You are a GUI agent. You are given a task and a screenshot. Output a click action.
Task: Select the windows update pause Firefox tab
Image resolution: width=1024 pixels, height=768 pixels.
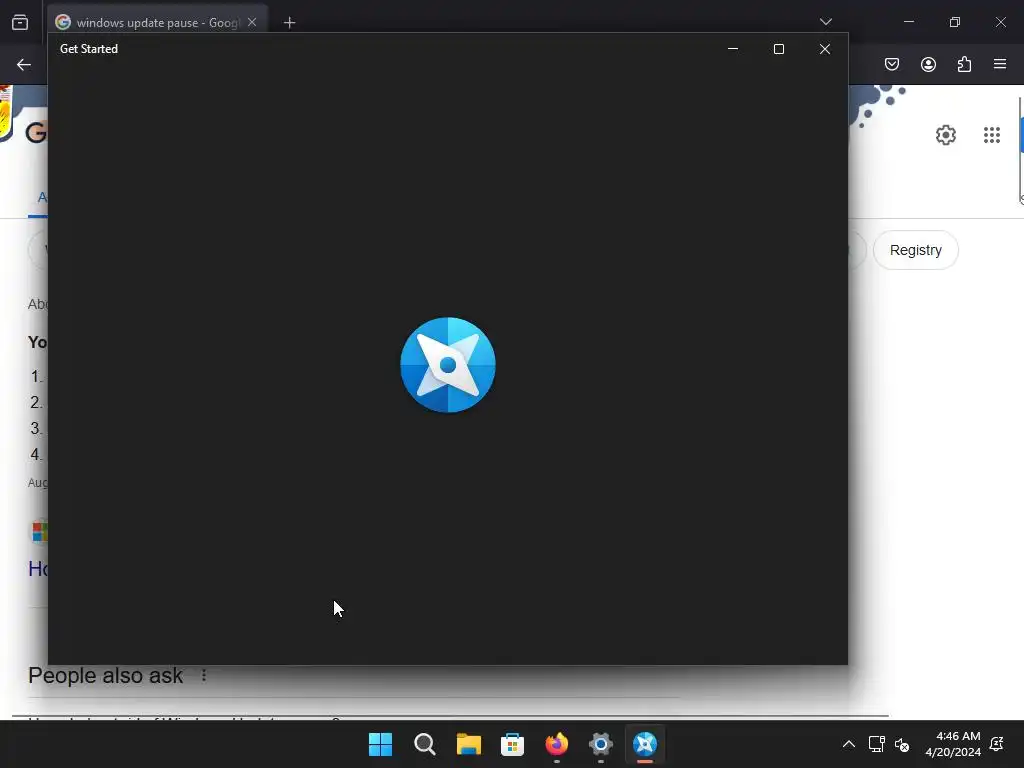157,22
